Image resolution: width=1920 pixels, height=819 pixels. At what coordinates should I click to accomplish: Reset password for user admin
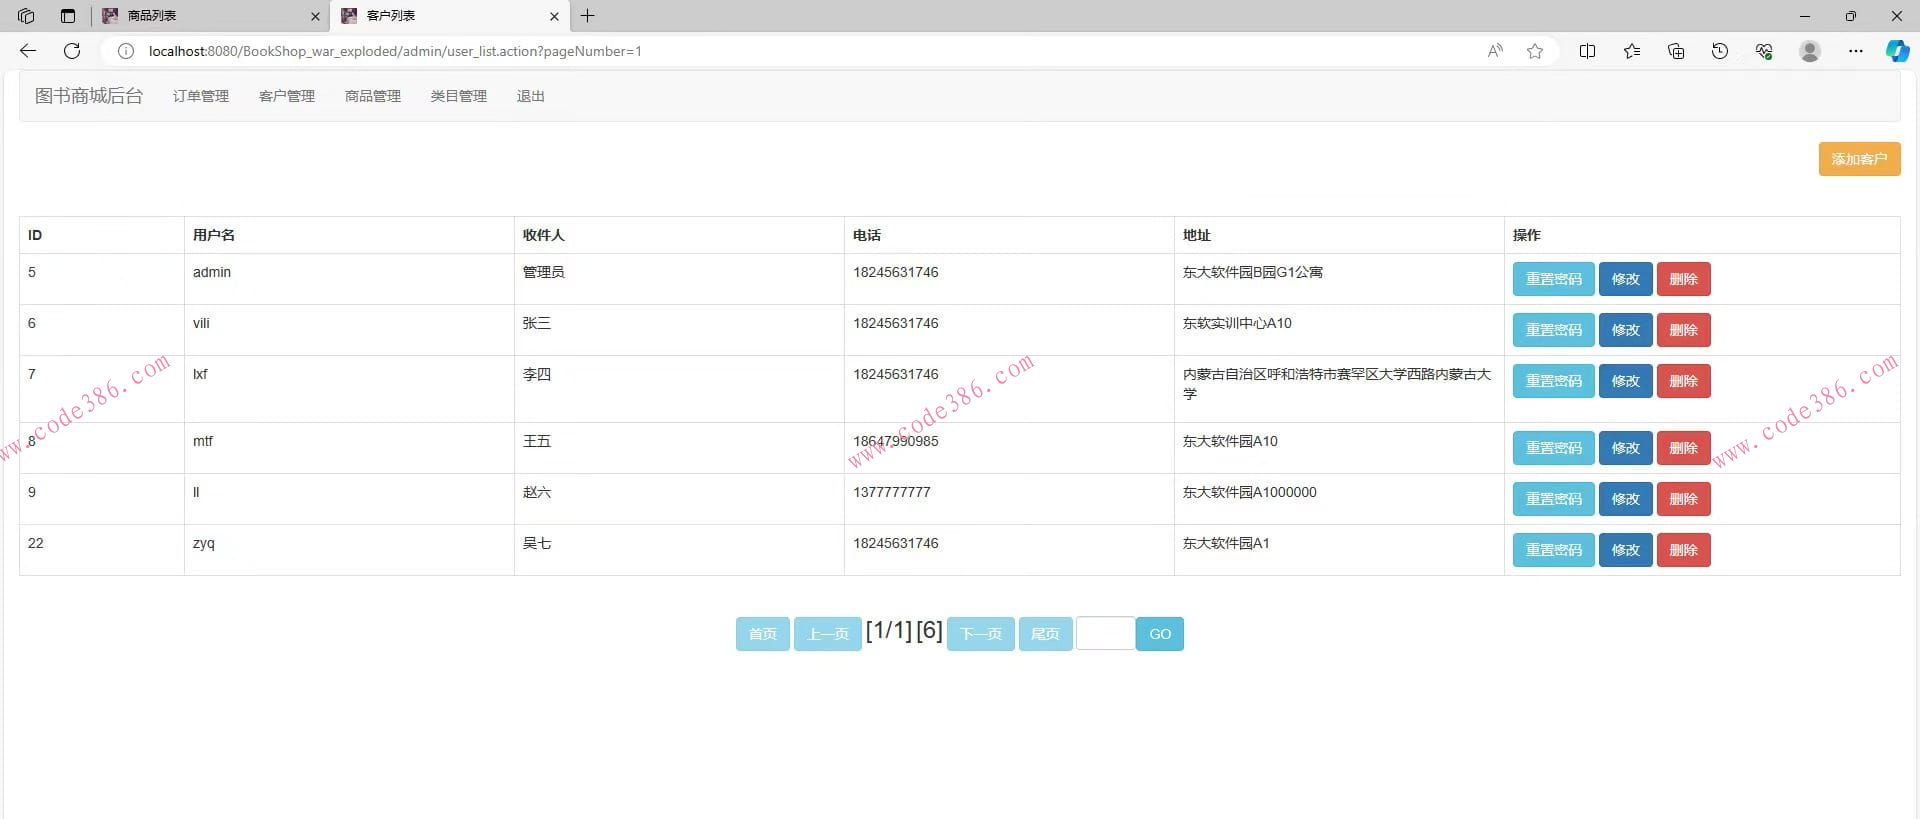(1553, 279)
